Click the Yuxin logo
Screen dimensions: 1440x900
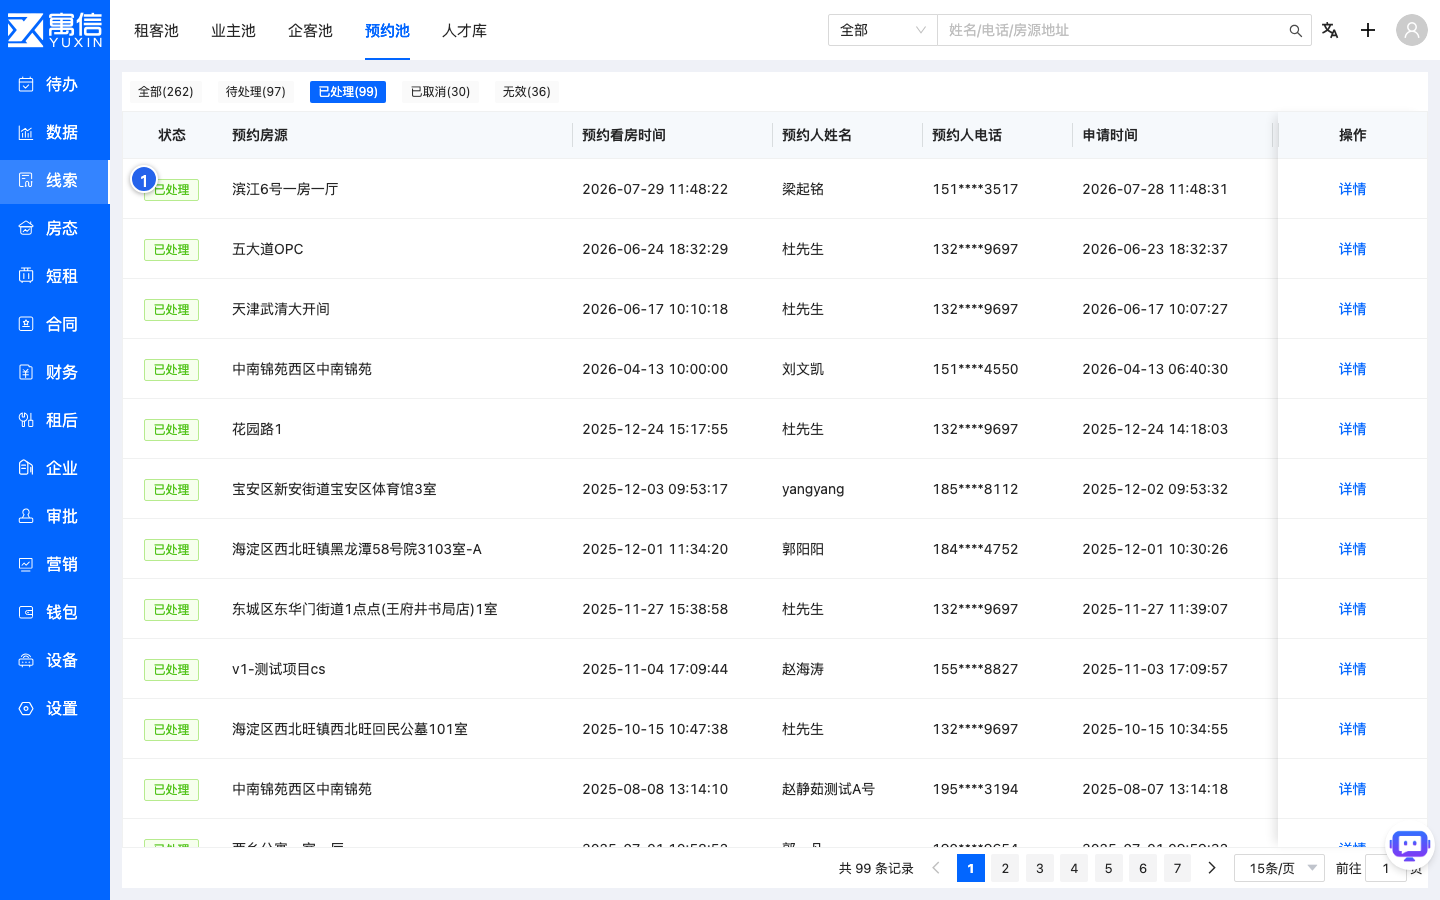click(x=55, y=30)
